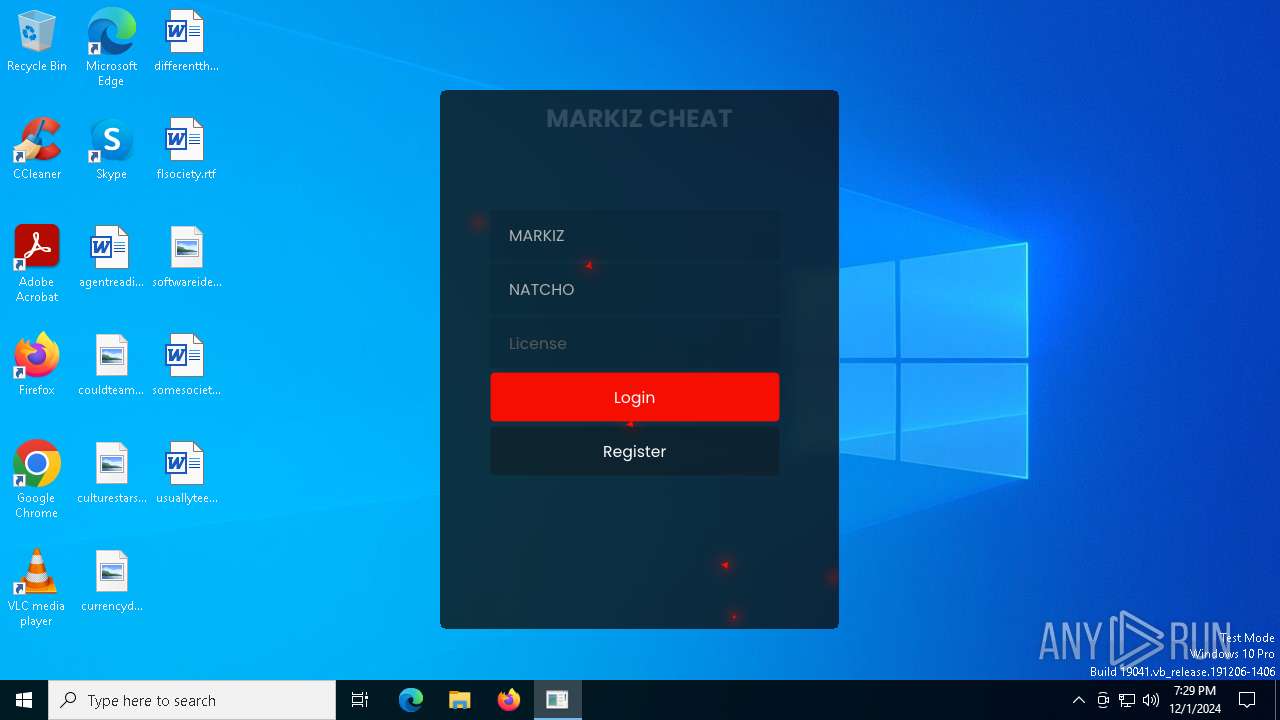This screenshot has width=1280, height=720.
Task: Select the CCleaner desktop shortcut
Action: (37, 150)
